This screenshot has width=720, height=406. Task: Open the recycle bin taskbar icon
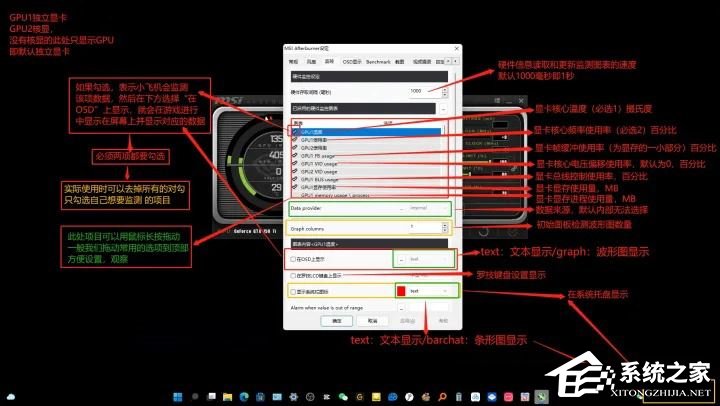click(x=459, y=396)
